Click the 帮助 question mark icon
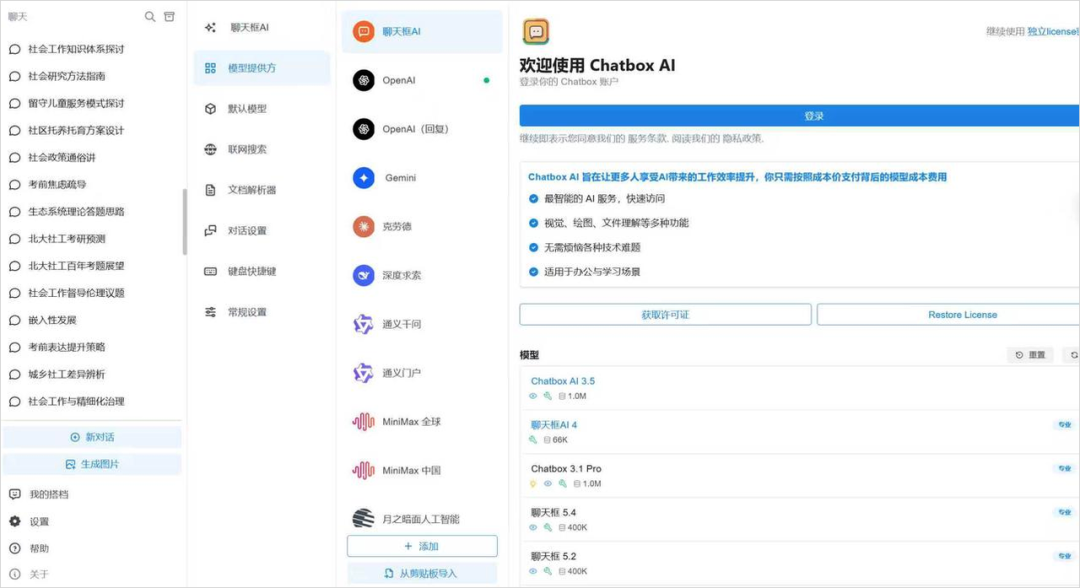This screenshot has height=588, width=1080. coord(15,548)
